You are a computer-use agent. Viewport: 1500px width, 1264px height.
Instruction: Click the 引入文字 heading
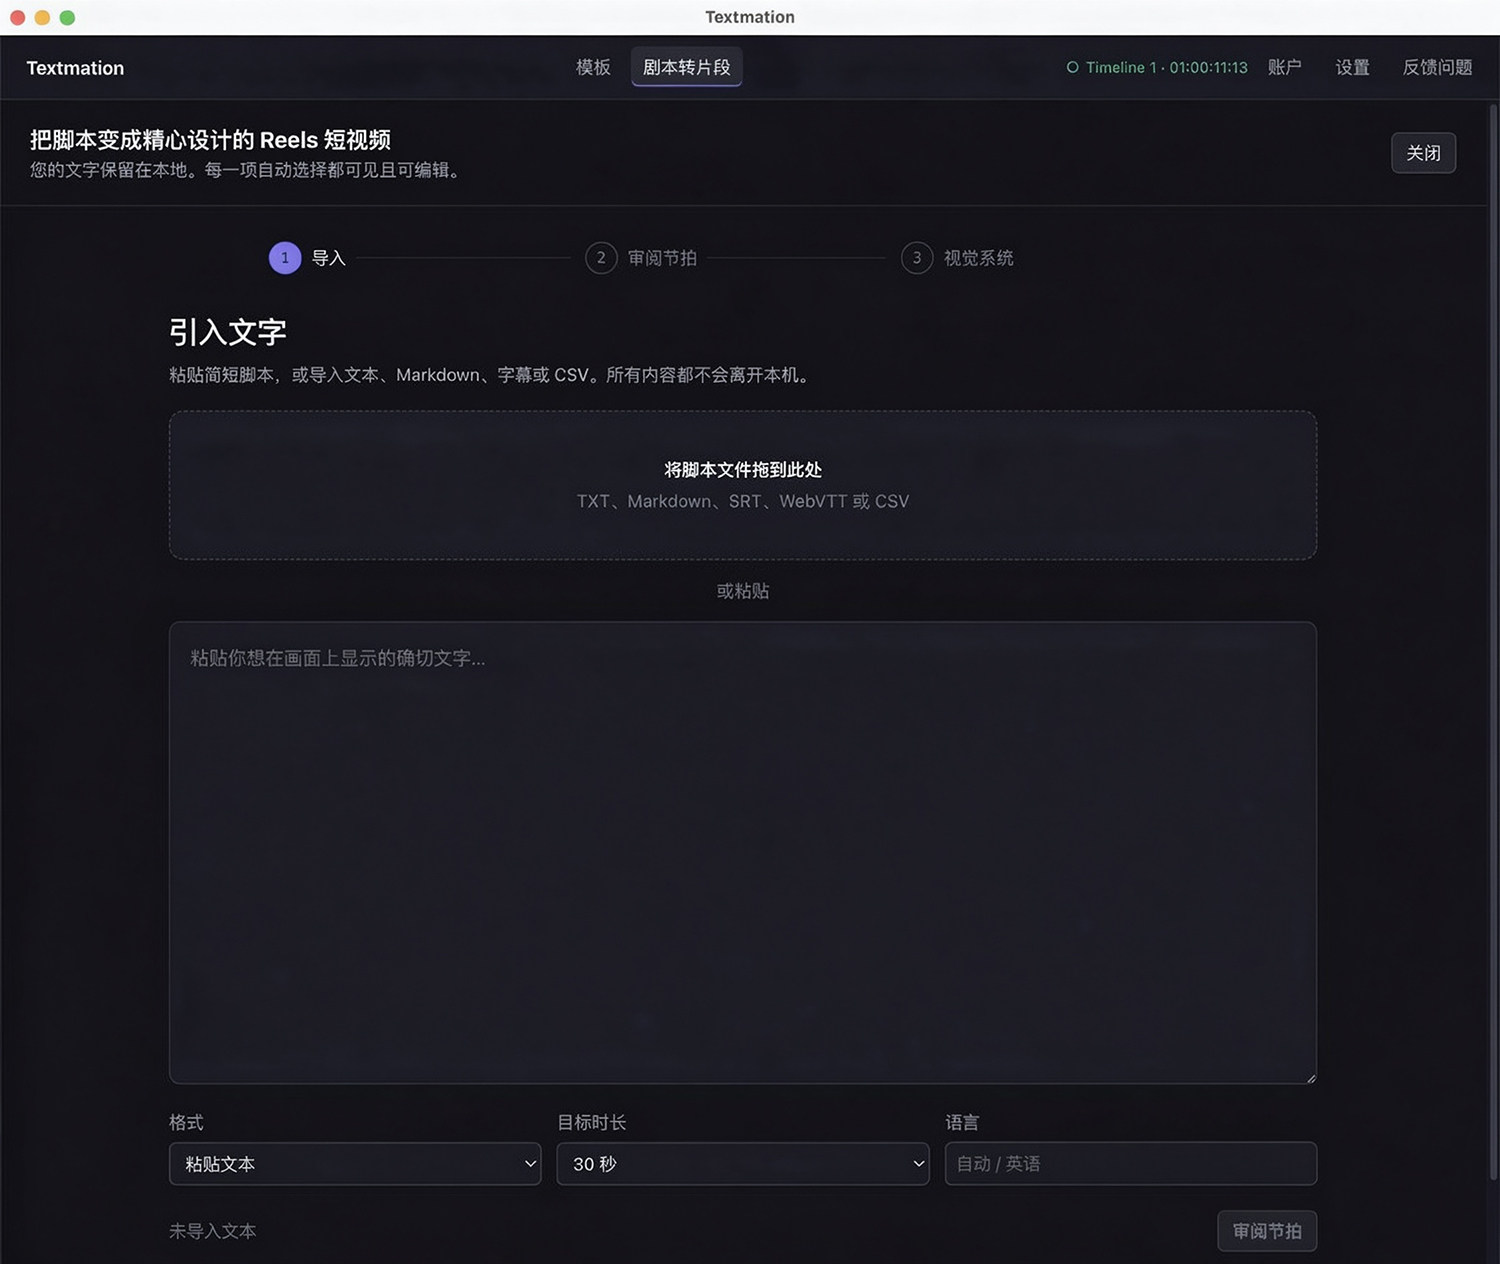[228, 332]
